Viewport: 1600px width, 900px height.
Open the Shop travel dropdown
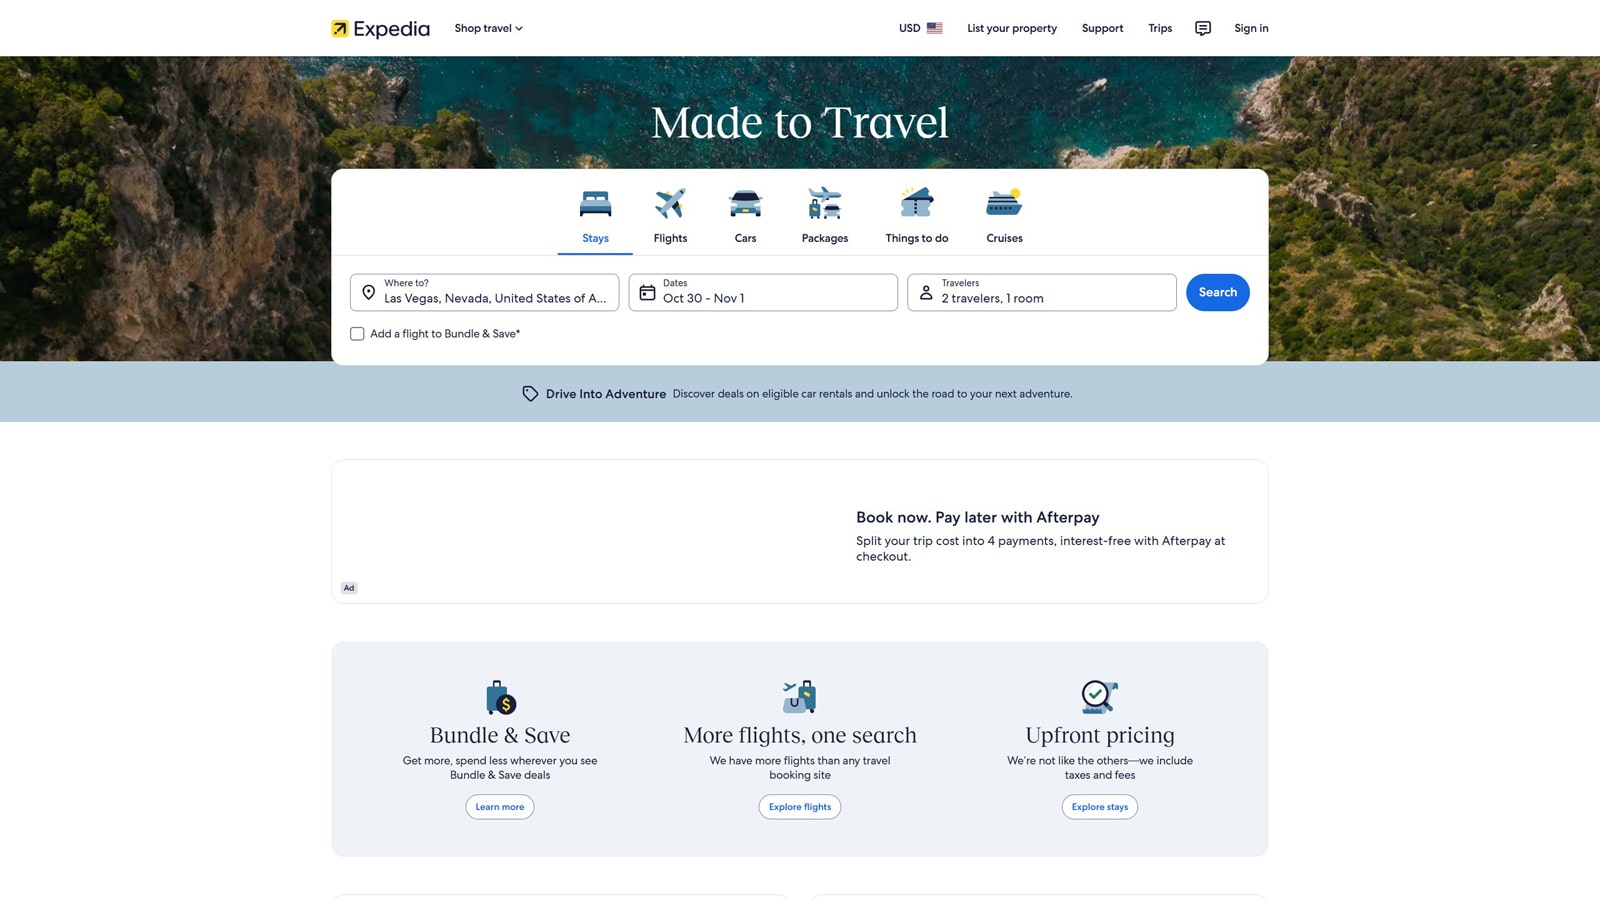point(488,28)
